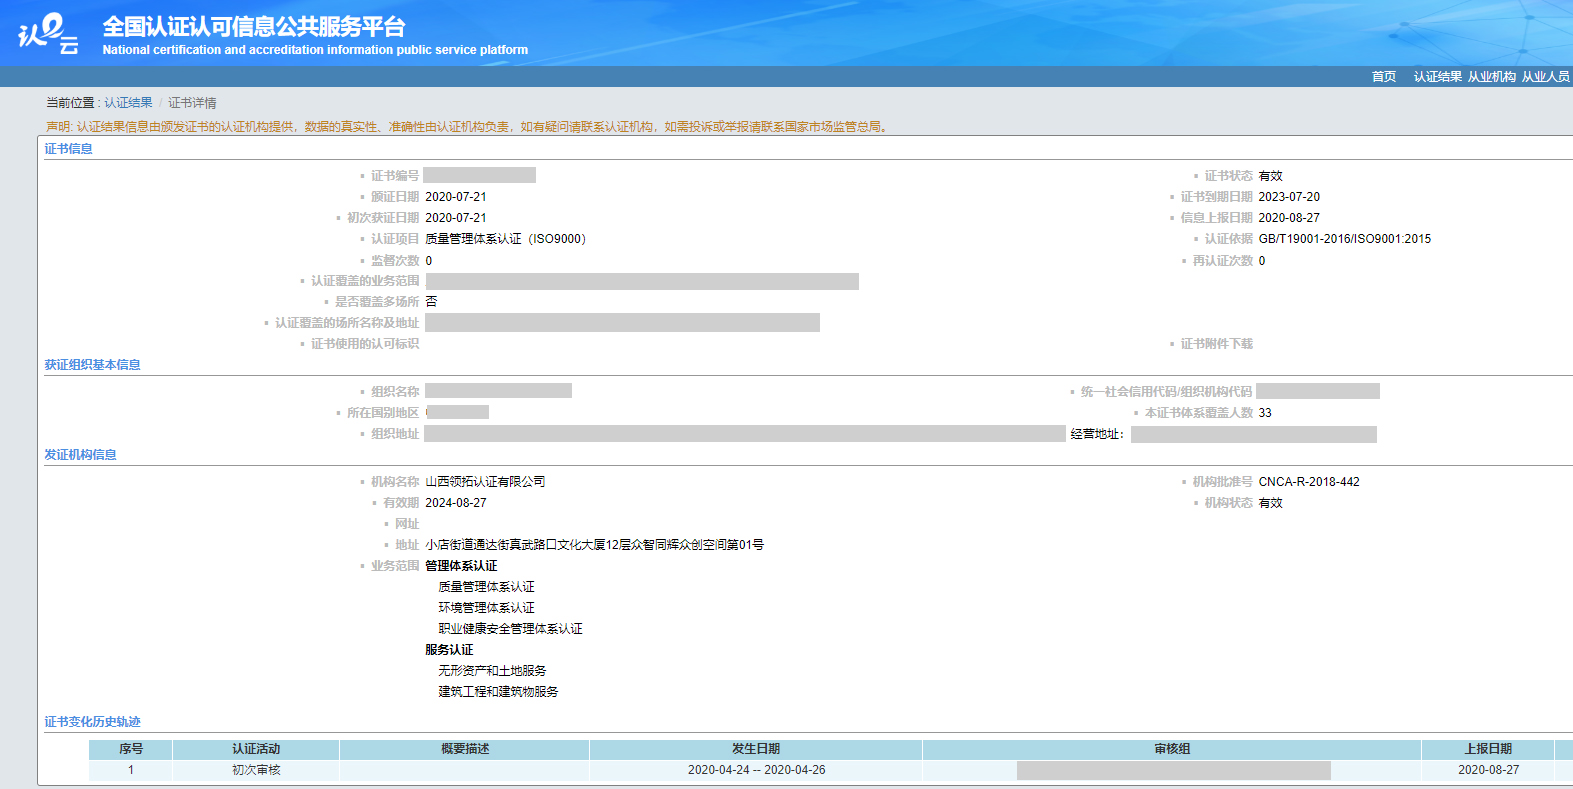This screenshot has width=1573, height=789.
Task: Select the issue date 2020-07-21 next to 颁证日期
Action: tap(456, 197)
